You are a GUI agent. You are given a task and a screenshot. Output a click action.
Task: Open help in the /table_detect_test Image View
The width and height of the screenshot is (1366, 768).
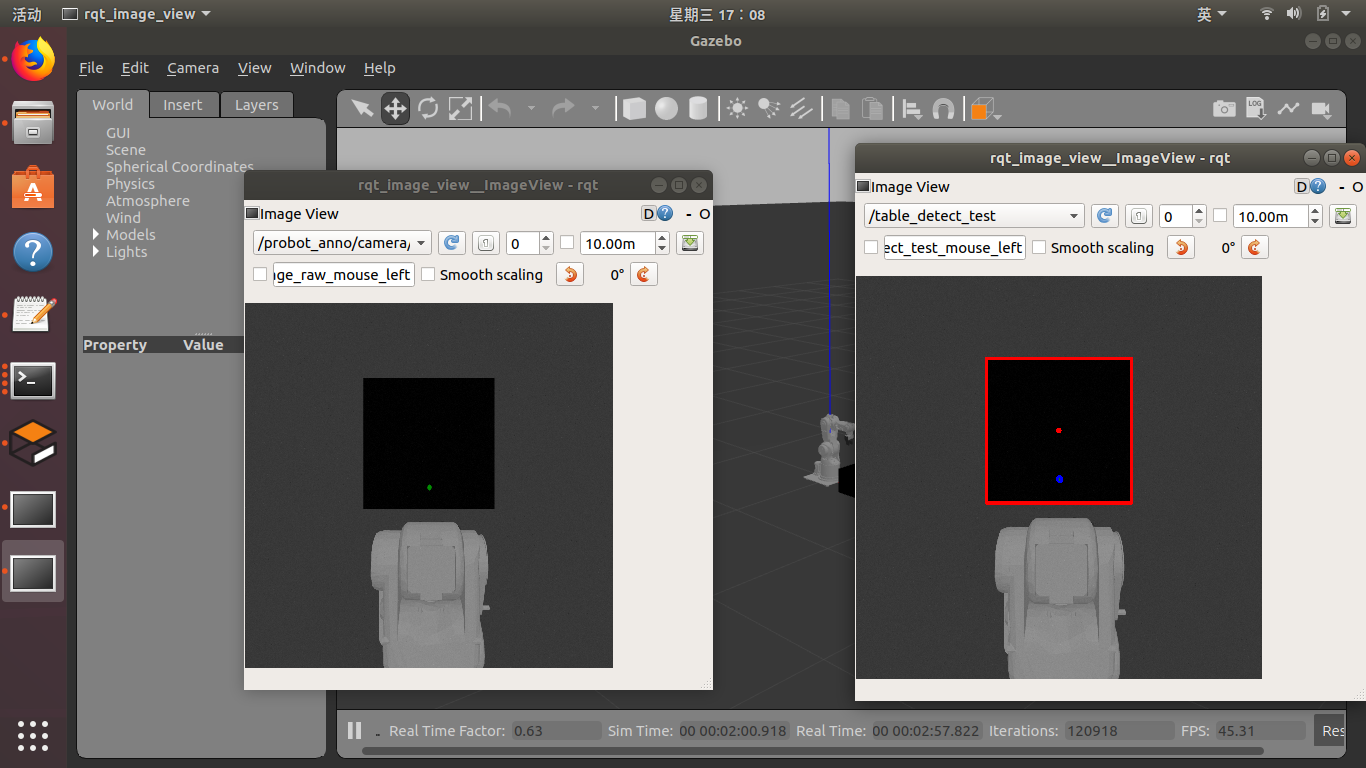click(x=1318, y=187)
